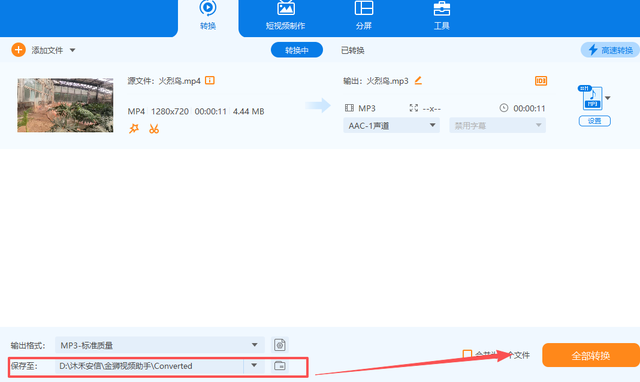Open the 短视频制作 tab
This screenshot has width=640, height=382.
coord(285,16)
